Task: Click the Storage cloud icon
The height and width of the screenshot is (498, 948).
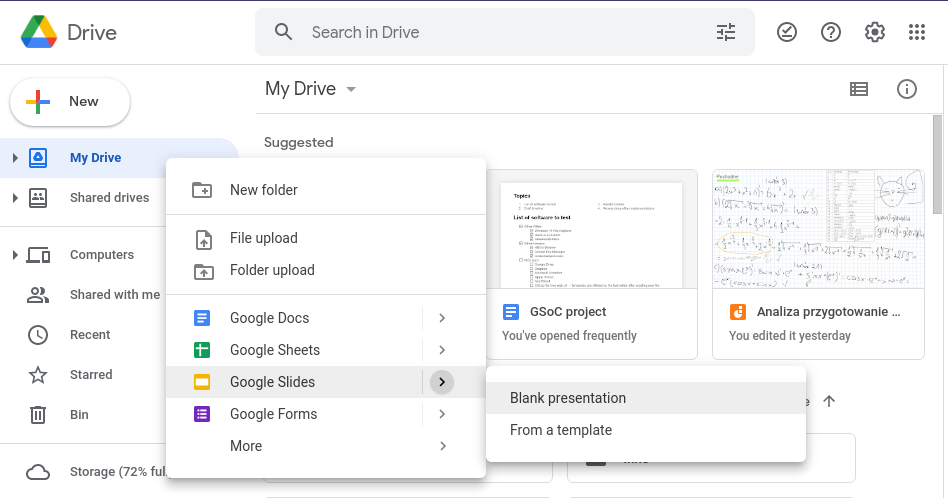Action: pos(38,472)
